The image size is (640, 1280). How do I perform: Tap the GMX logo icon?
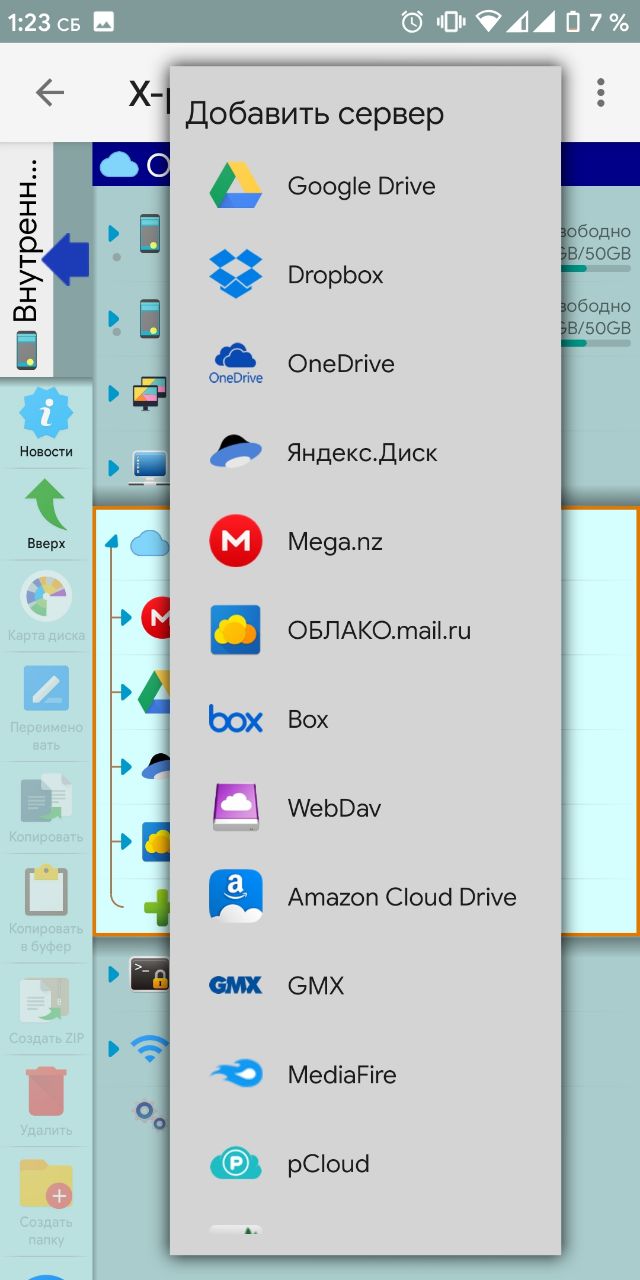(x=236, y=986)
